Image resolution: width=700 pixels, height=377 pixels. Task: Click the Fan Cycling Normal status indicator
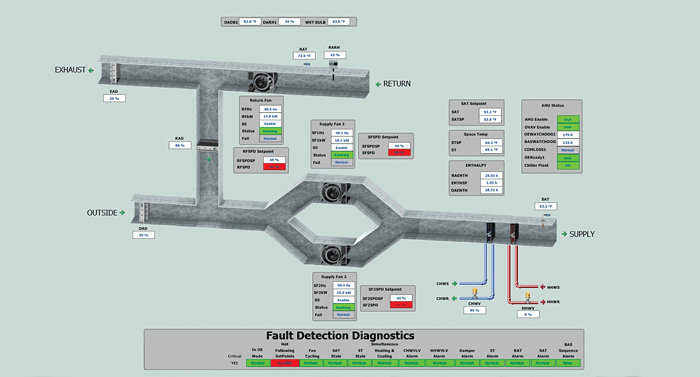coord(311,363)
